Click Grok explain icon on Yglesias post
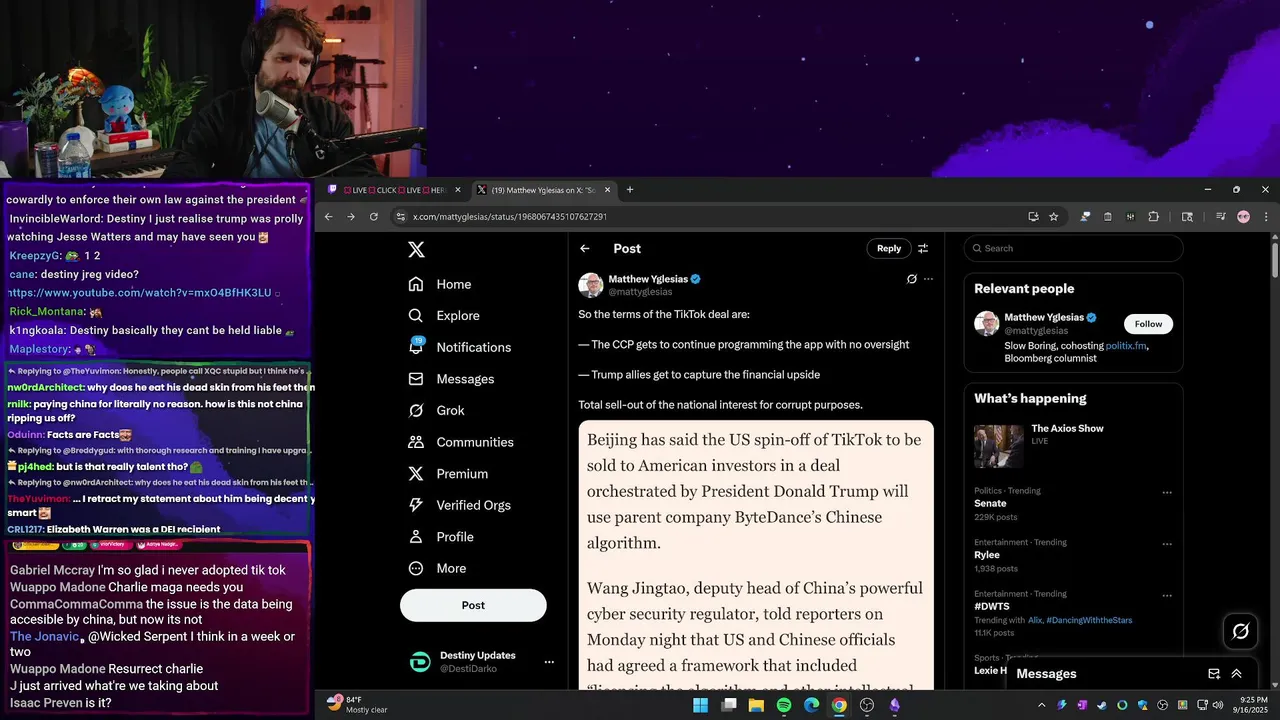Viewport: 1280px width, 720px height. [911, 279]
